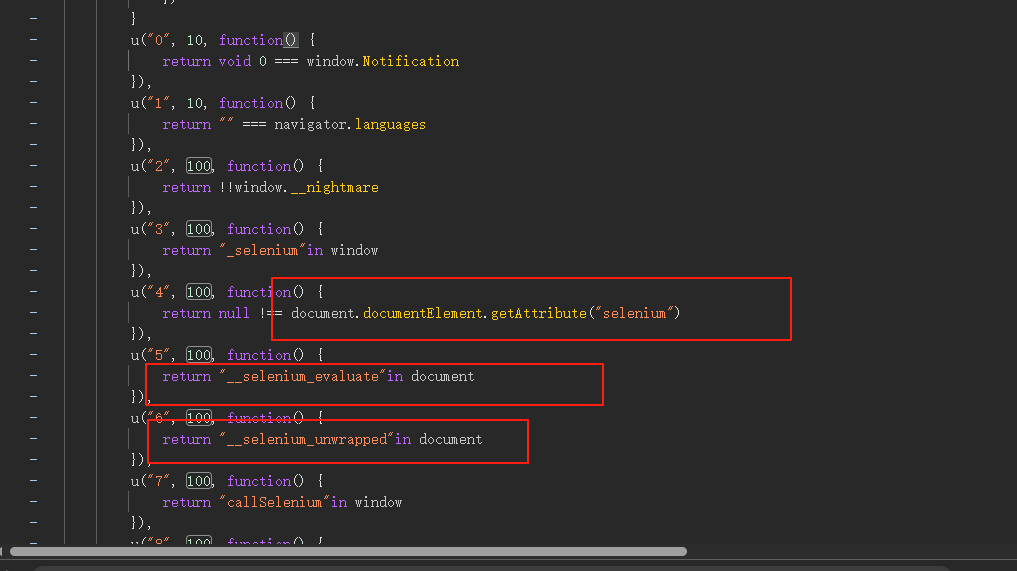Click the "callSelenium" string
The image size is (1017, 571).
pos(274,502)
